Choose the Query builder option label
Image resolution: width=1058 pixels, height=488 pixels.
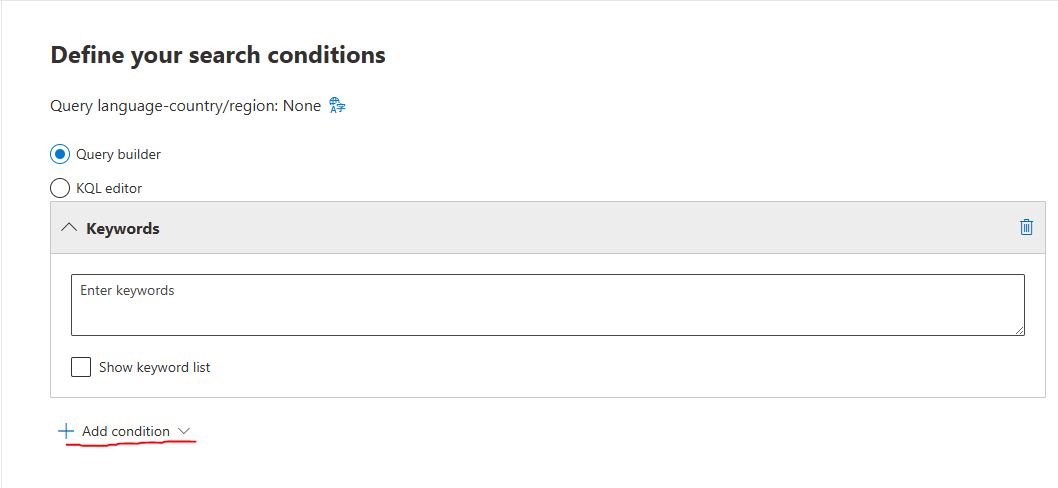coord(118,154)
